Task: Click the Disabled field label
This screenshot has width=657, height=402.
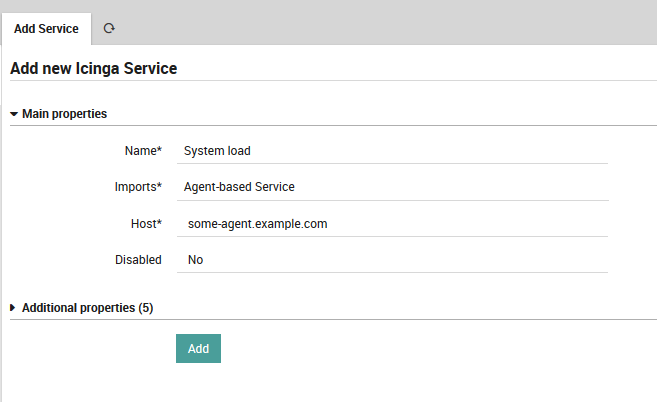Action: pyautogui.click(x=138, y=260)
